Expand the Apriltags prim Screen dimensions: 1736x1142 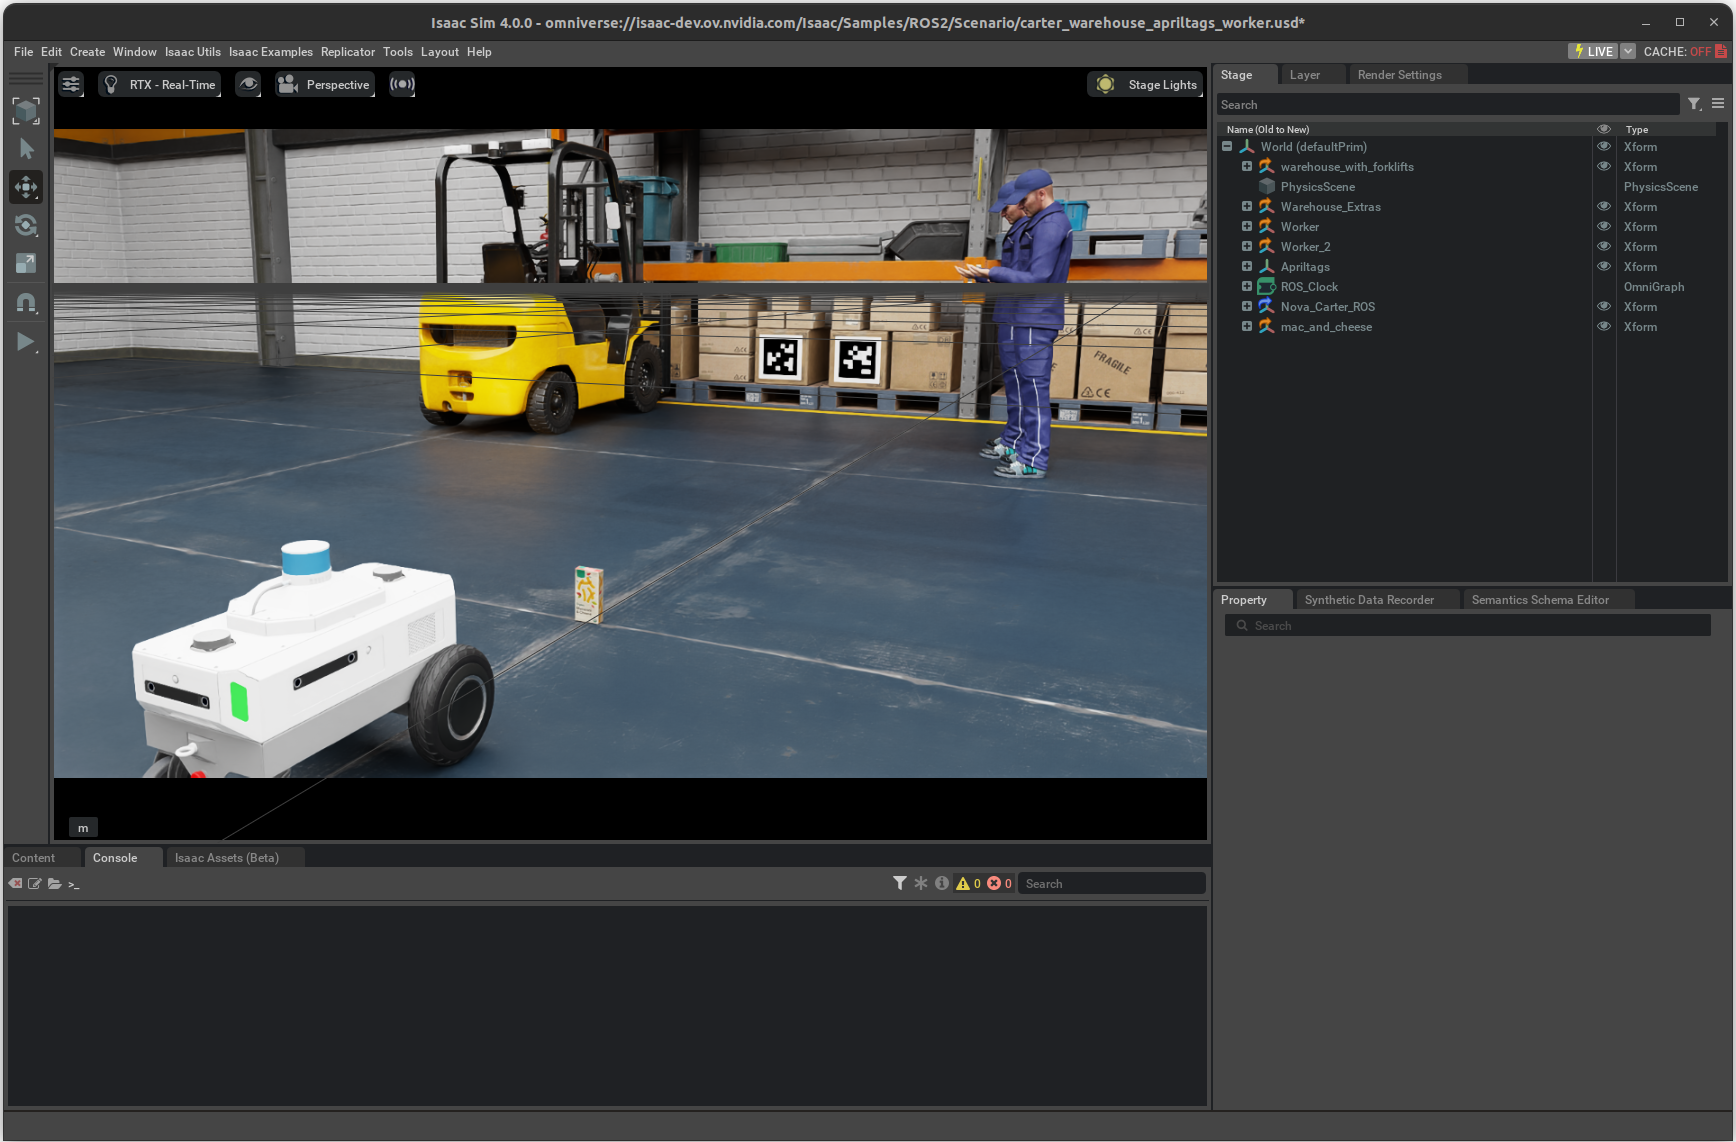(x=1246, y=266)
